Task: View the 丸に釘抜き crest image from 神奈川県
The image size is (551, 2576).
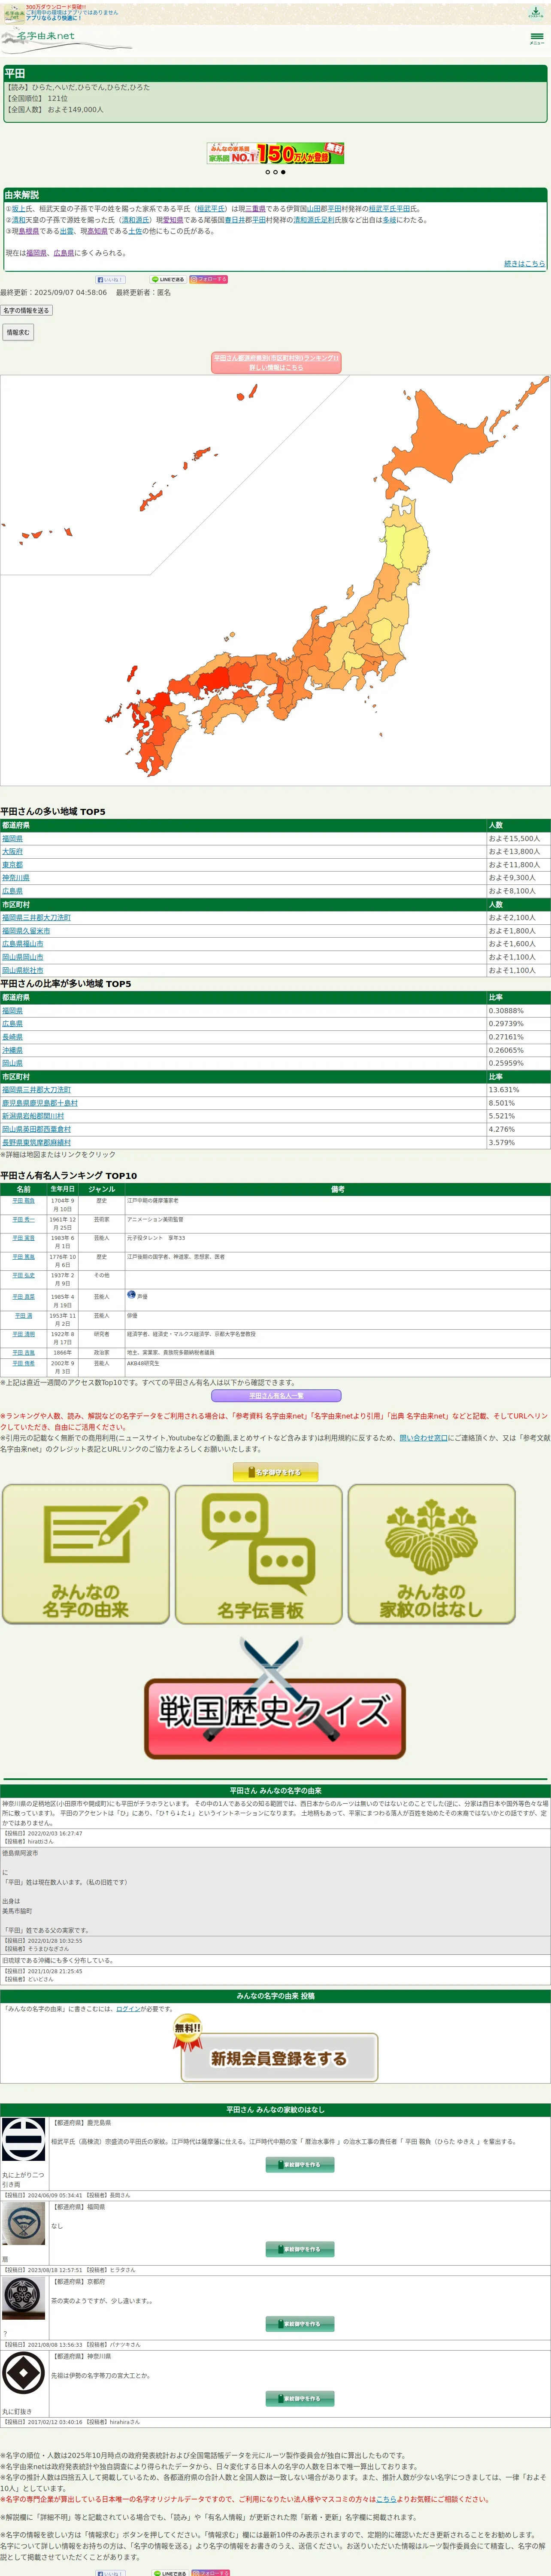Action: (24, 2373)
